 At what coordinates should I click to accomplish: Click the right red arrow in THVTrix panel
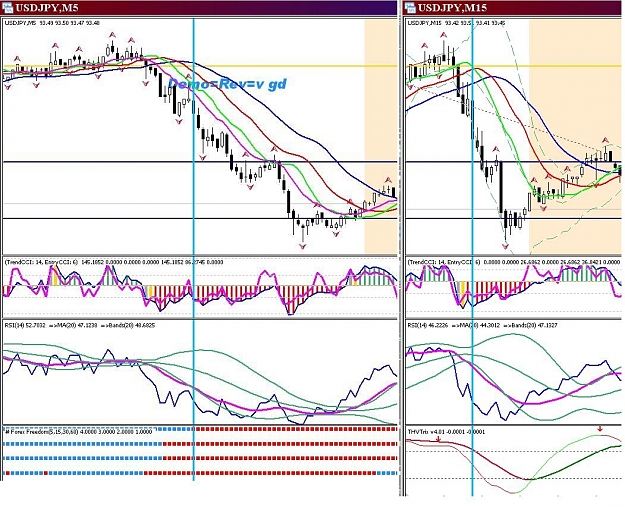pos(600,429)
